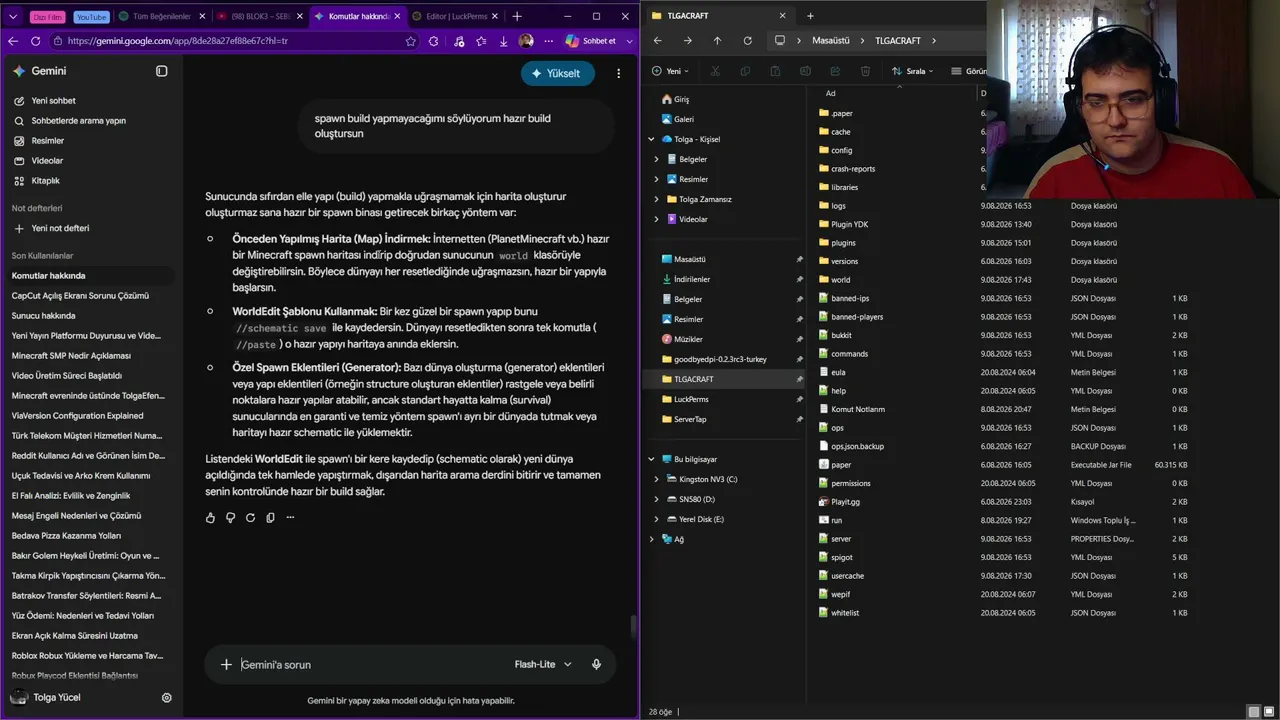Viewport: 1280px width, 720px height.
Task: Refresh the File Explorer folder view
Action: (x=747, y=41)
